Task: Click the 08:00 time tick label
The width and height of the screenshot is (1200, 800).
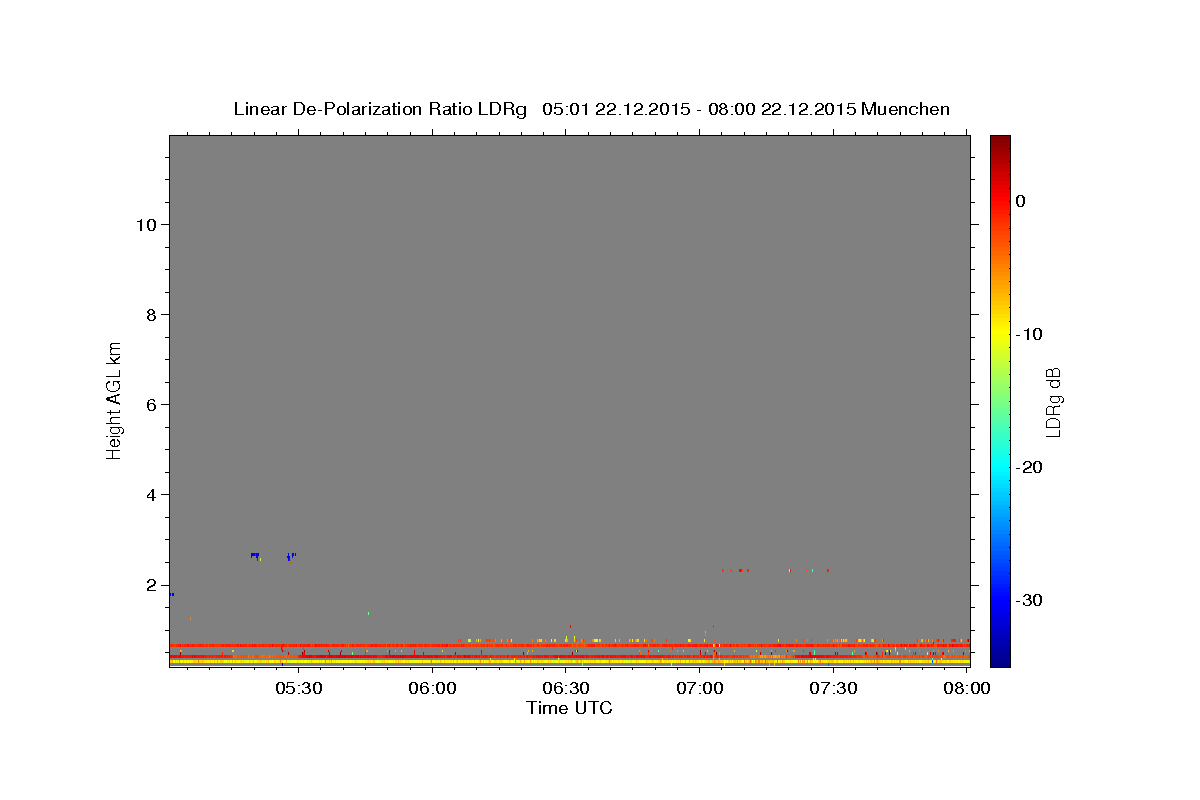Action: click(967, 688)
